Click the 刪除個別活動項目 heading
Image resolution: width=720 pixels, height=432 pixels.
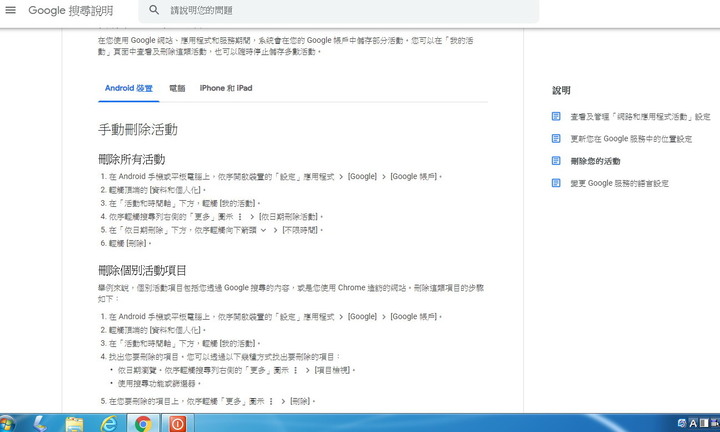click(142, 270)
